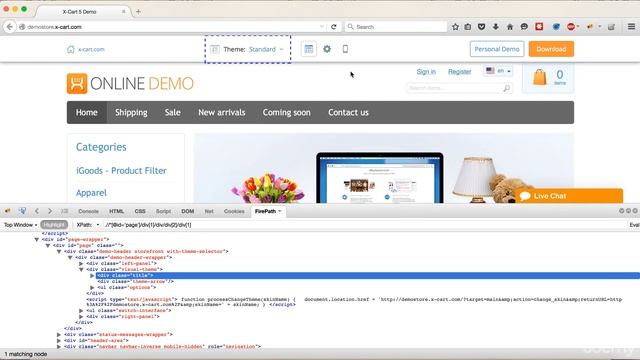Open the FirePath tab options arrow
Screen dimensions: 640x360
(x=280, y=211)
